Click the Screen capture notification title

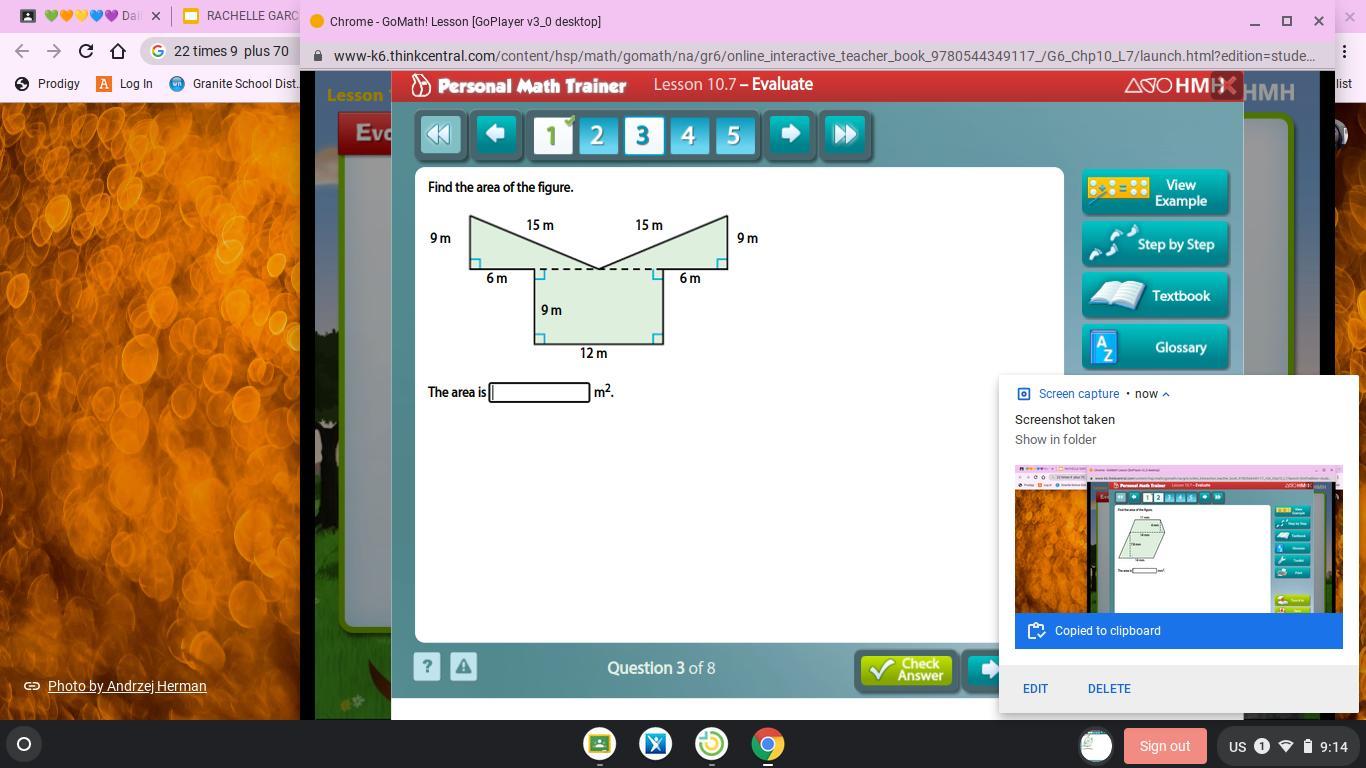[1079, 394]
